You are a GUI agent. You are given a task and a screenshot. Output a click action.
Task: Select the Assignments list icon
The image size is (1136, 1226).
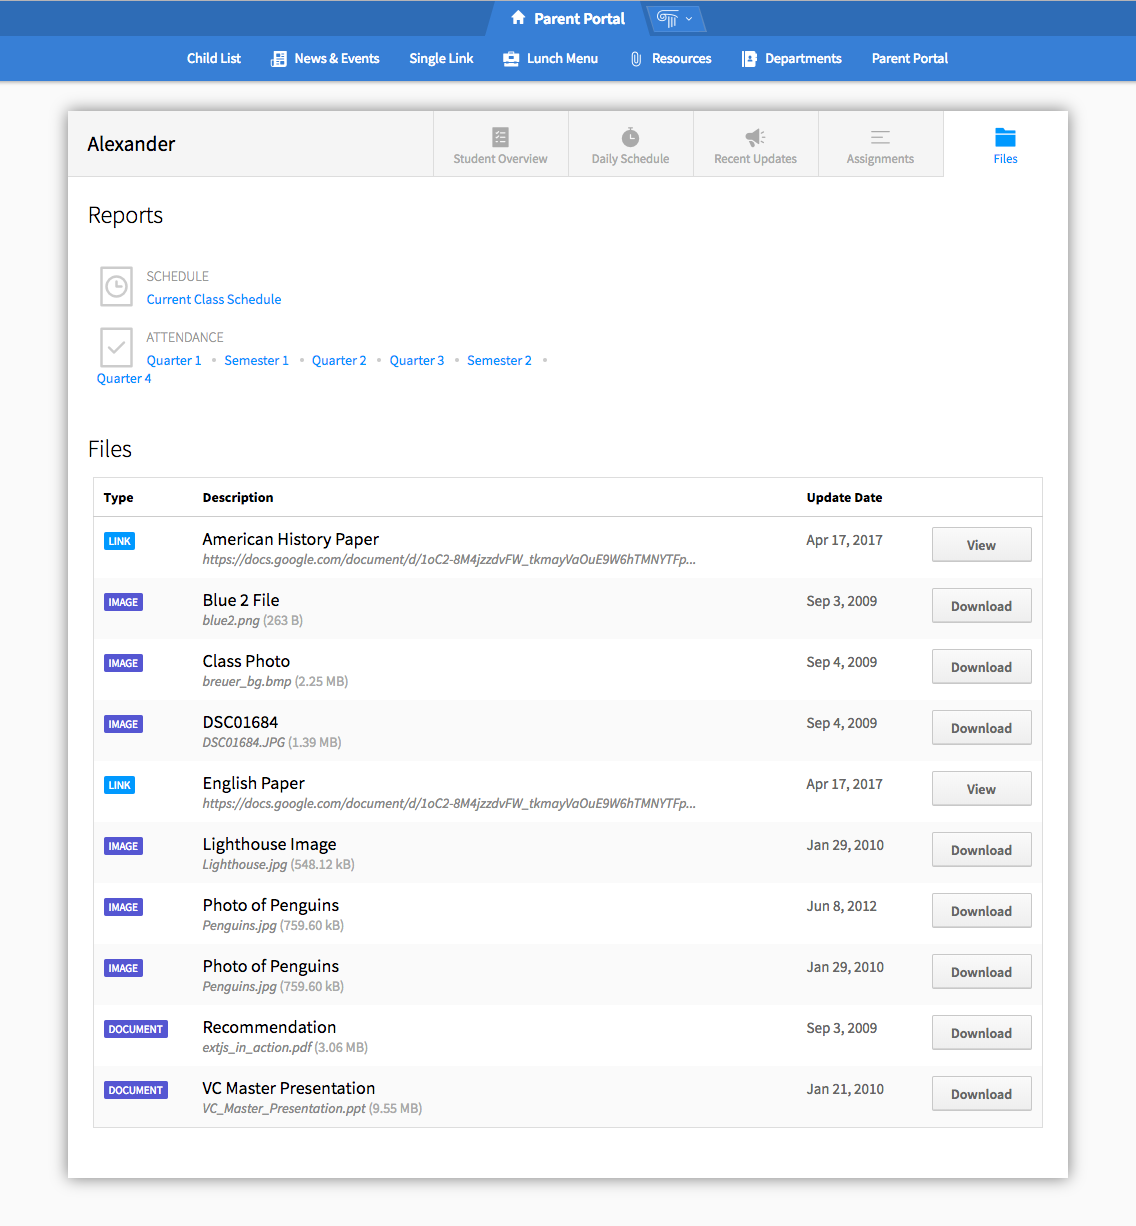coord(880,137)
